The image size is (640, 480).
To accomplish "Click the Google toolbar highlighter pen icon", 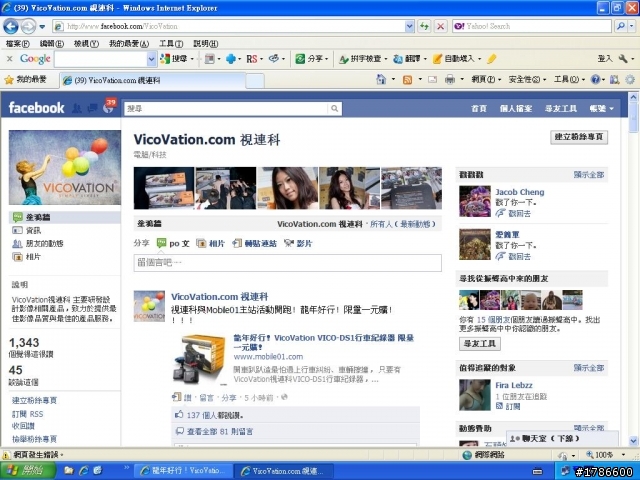I will coord(492,59).
